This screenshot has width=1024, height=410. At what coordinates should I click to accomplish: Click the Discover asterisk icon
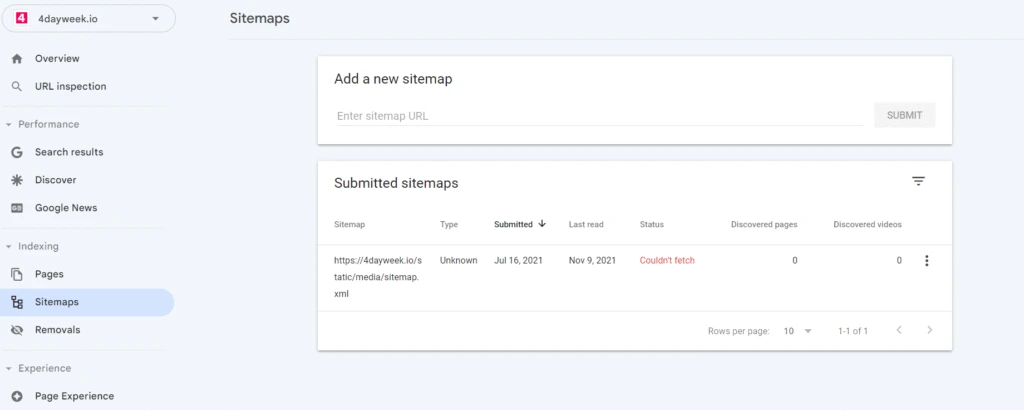(17, 180)
